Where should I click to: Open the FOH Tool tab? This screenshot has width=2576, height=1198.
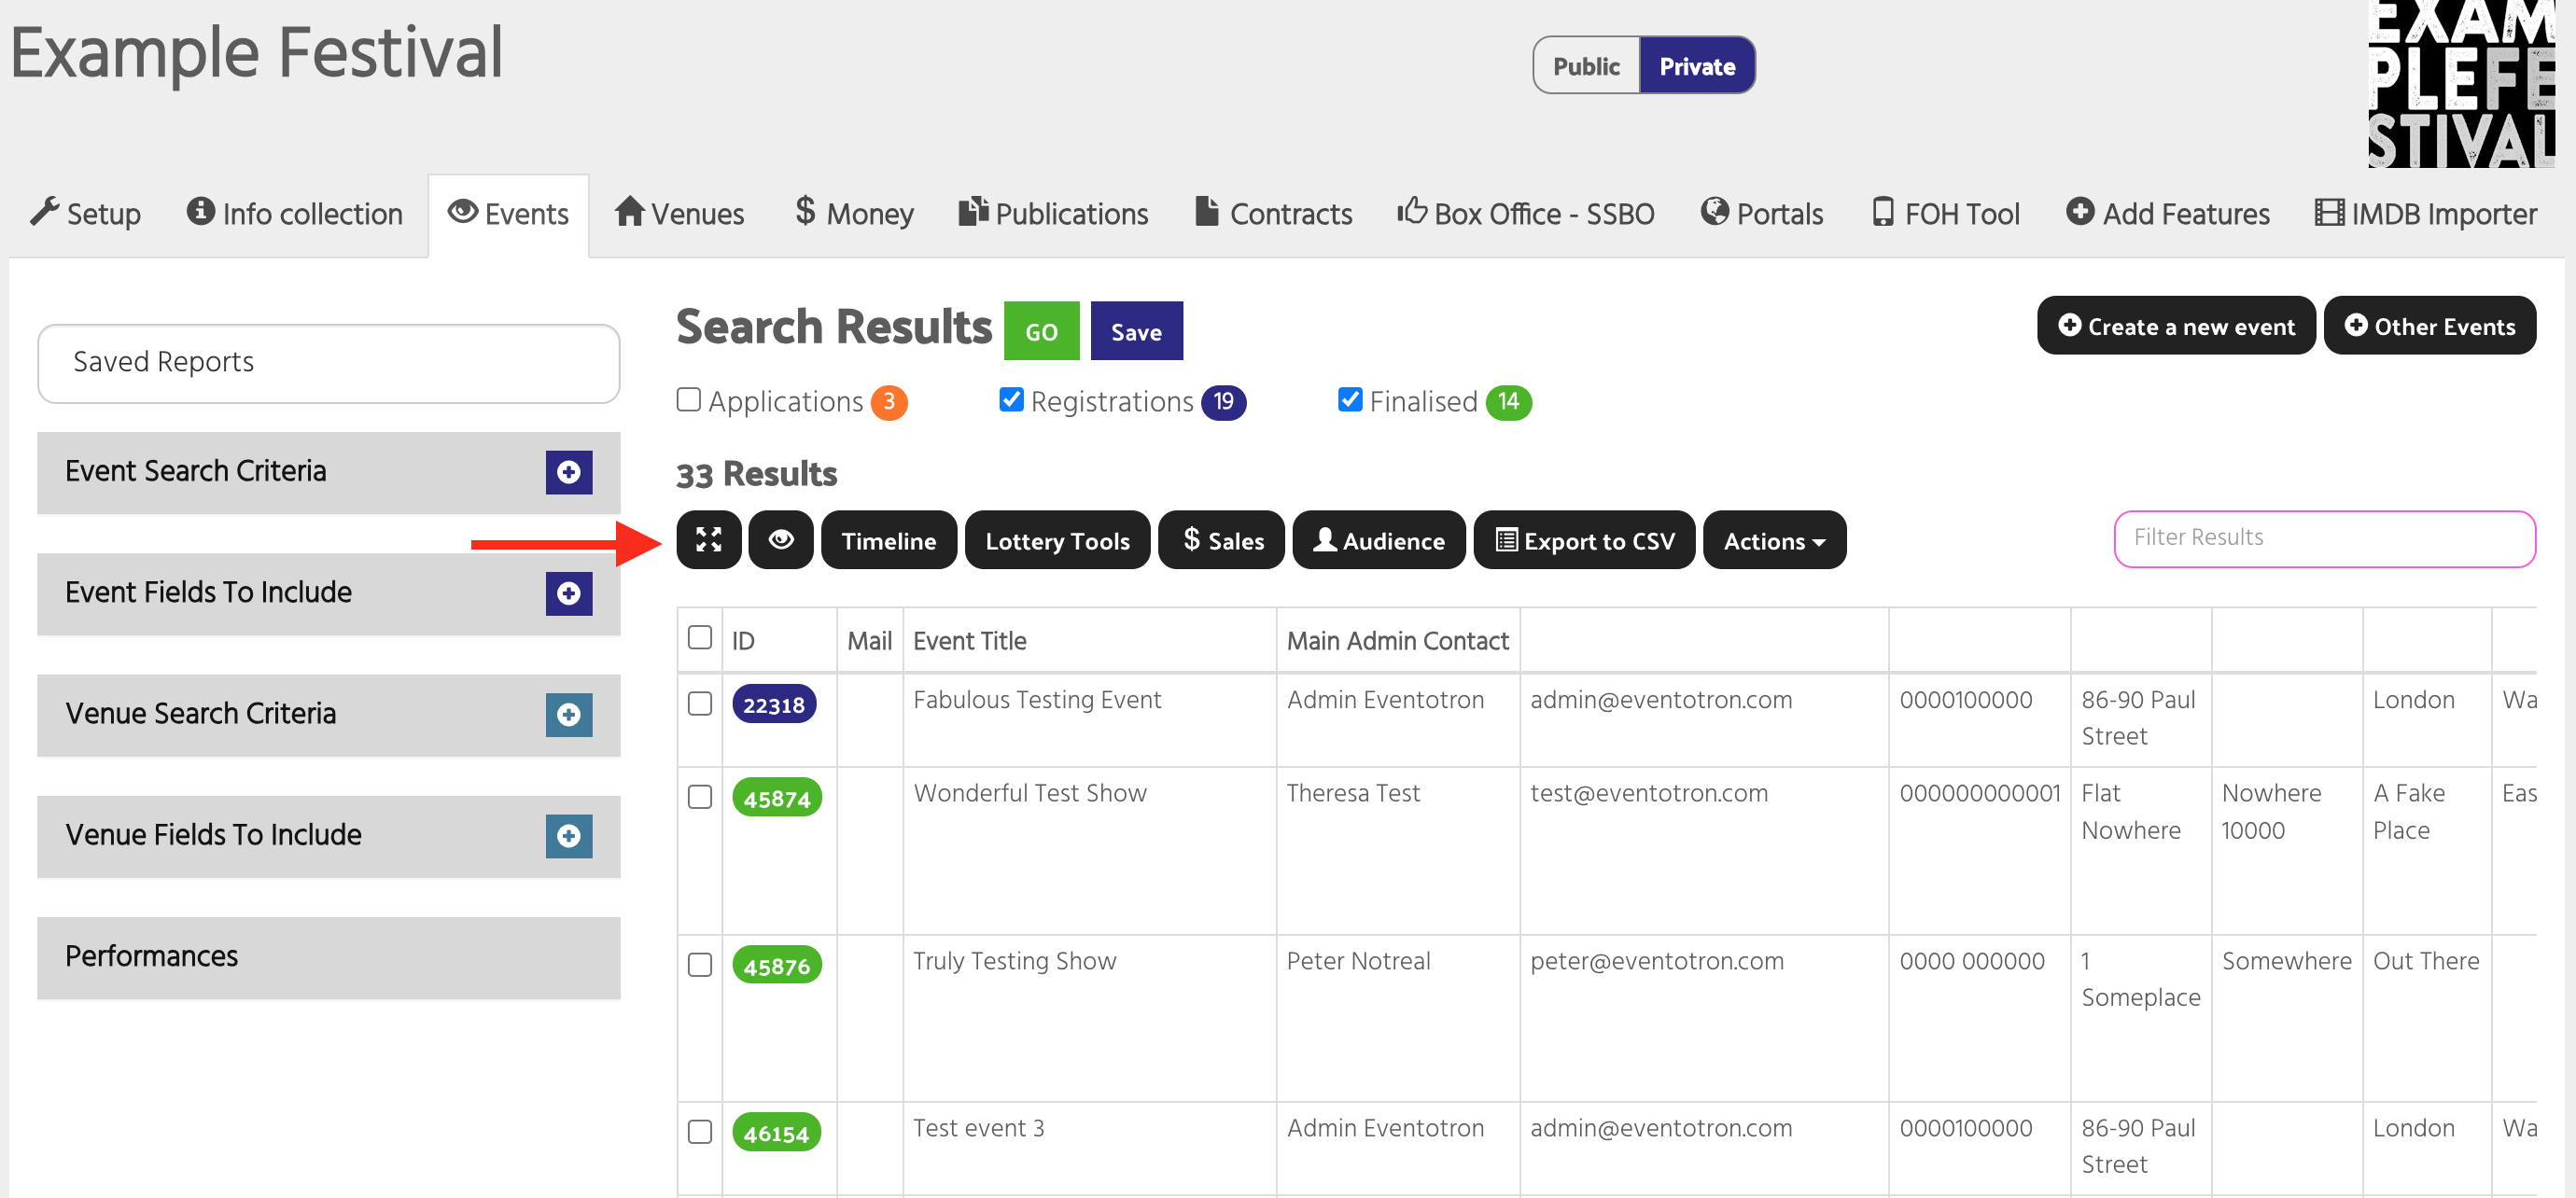[1946, 213]
